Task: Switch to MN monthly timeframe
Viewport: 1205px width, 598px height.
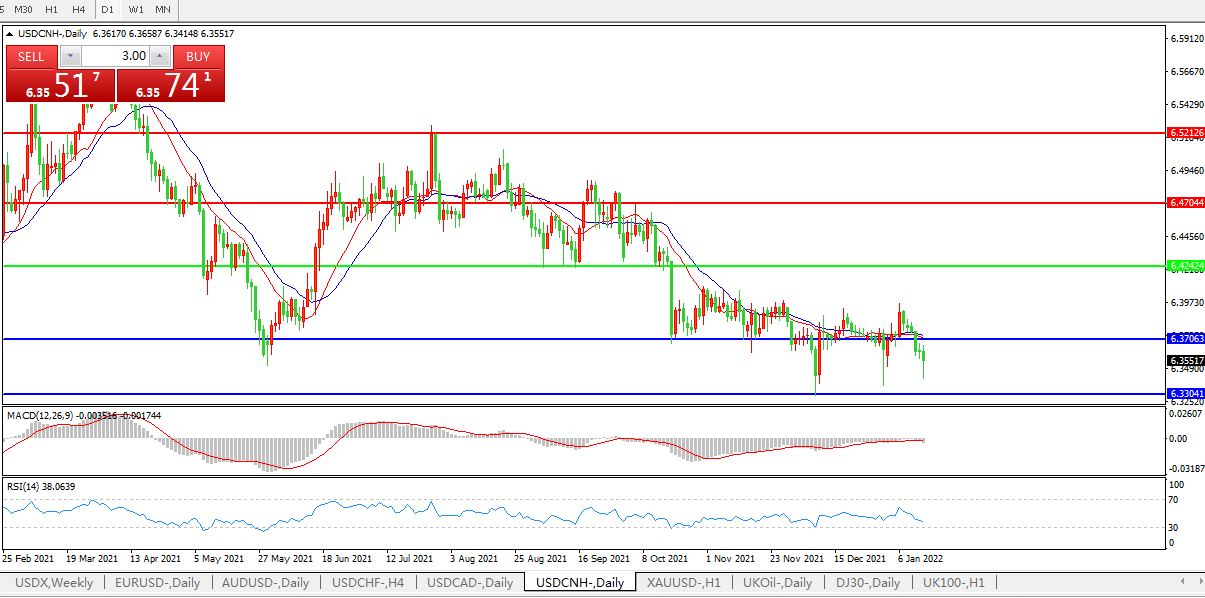Action: click(x=163, y=9)
